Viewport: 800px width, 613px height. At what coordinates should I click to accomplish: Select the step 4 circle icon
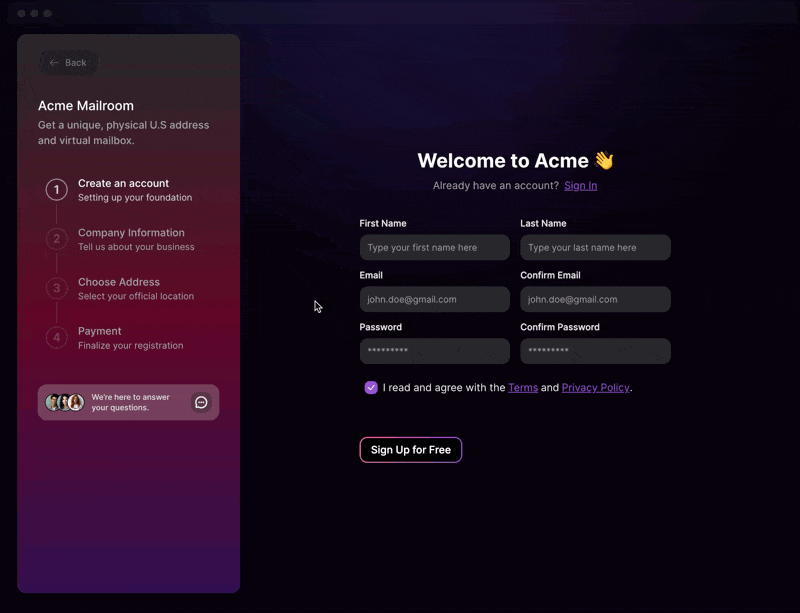(x=57, y=337)
